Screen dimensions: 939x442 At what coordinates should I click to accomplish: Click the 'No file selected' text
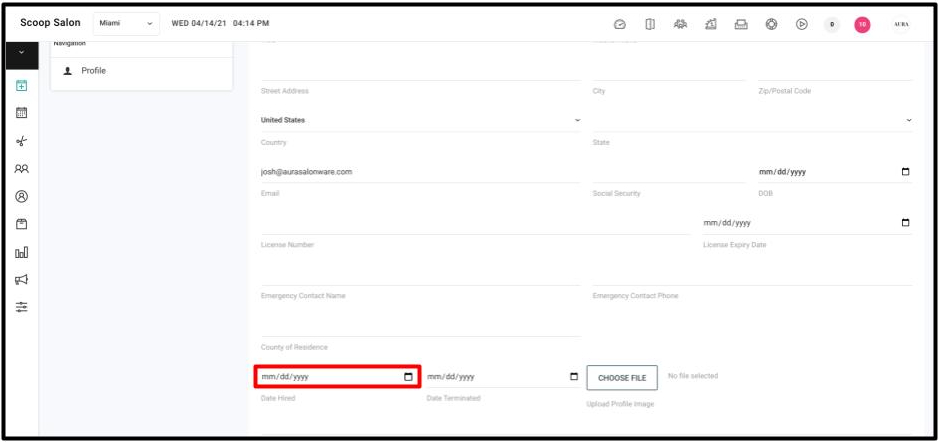point(692,376)
